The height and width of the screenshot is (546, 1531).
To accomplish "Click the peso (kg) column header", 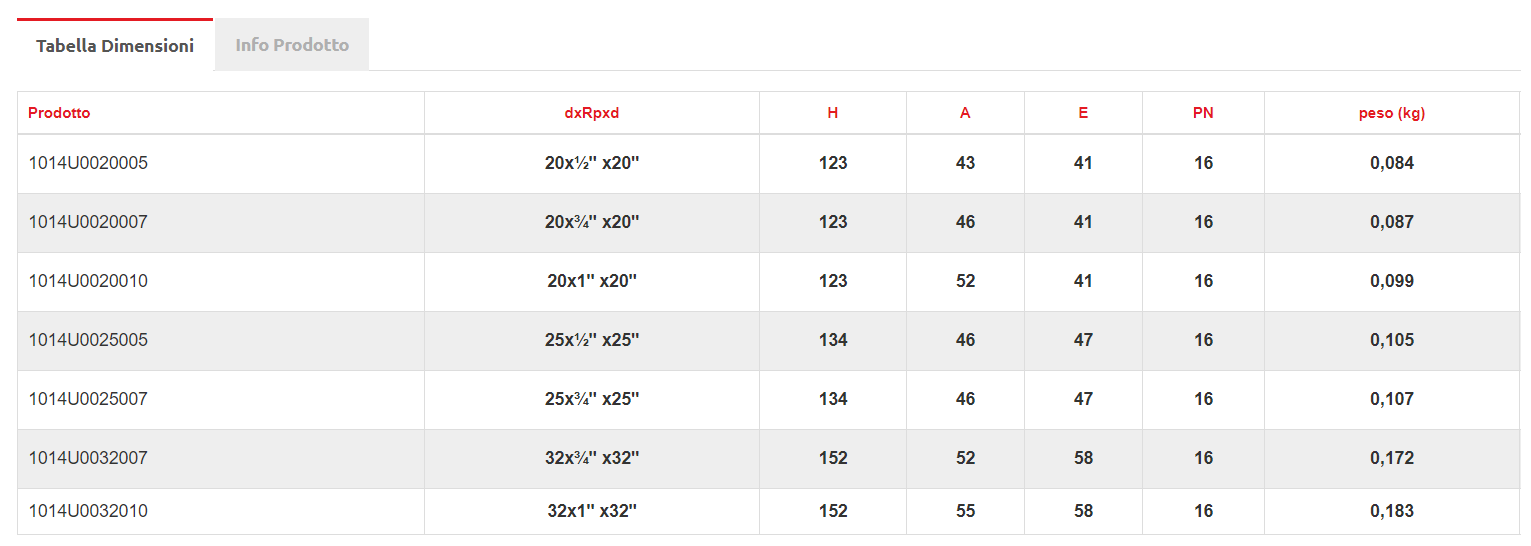I will coord(1392,113).
